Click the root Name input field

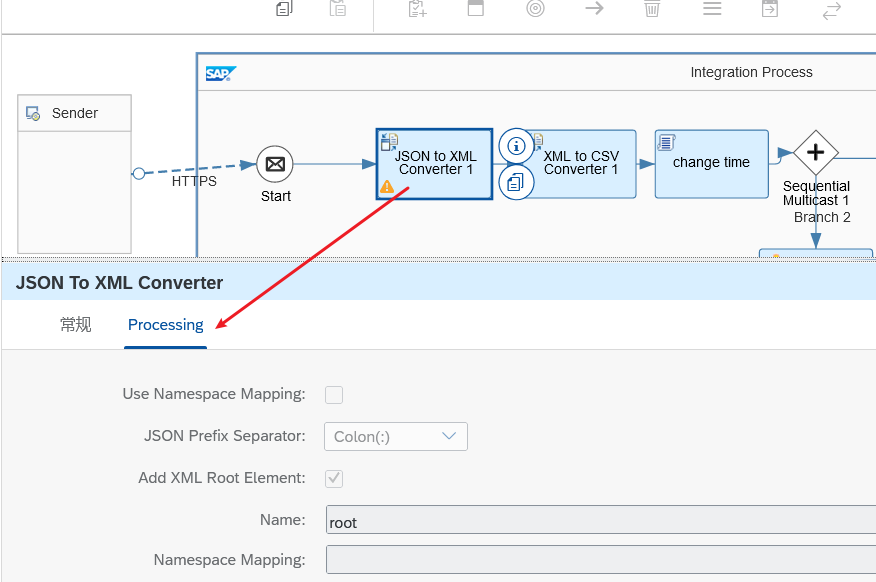(x=600, y=521)
